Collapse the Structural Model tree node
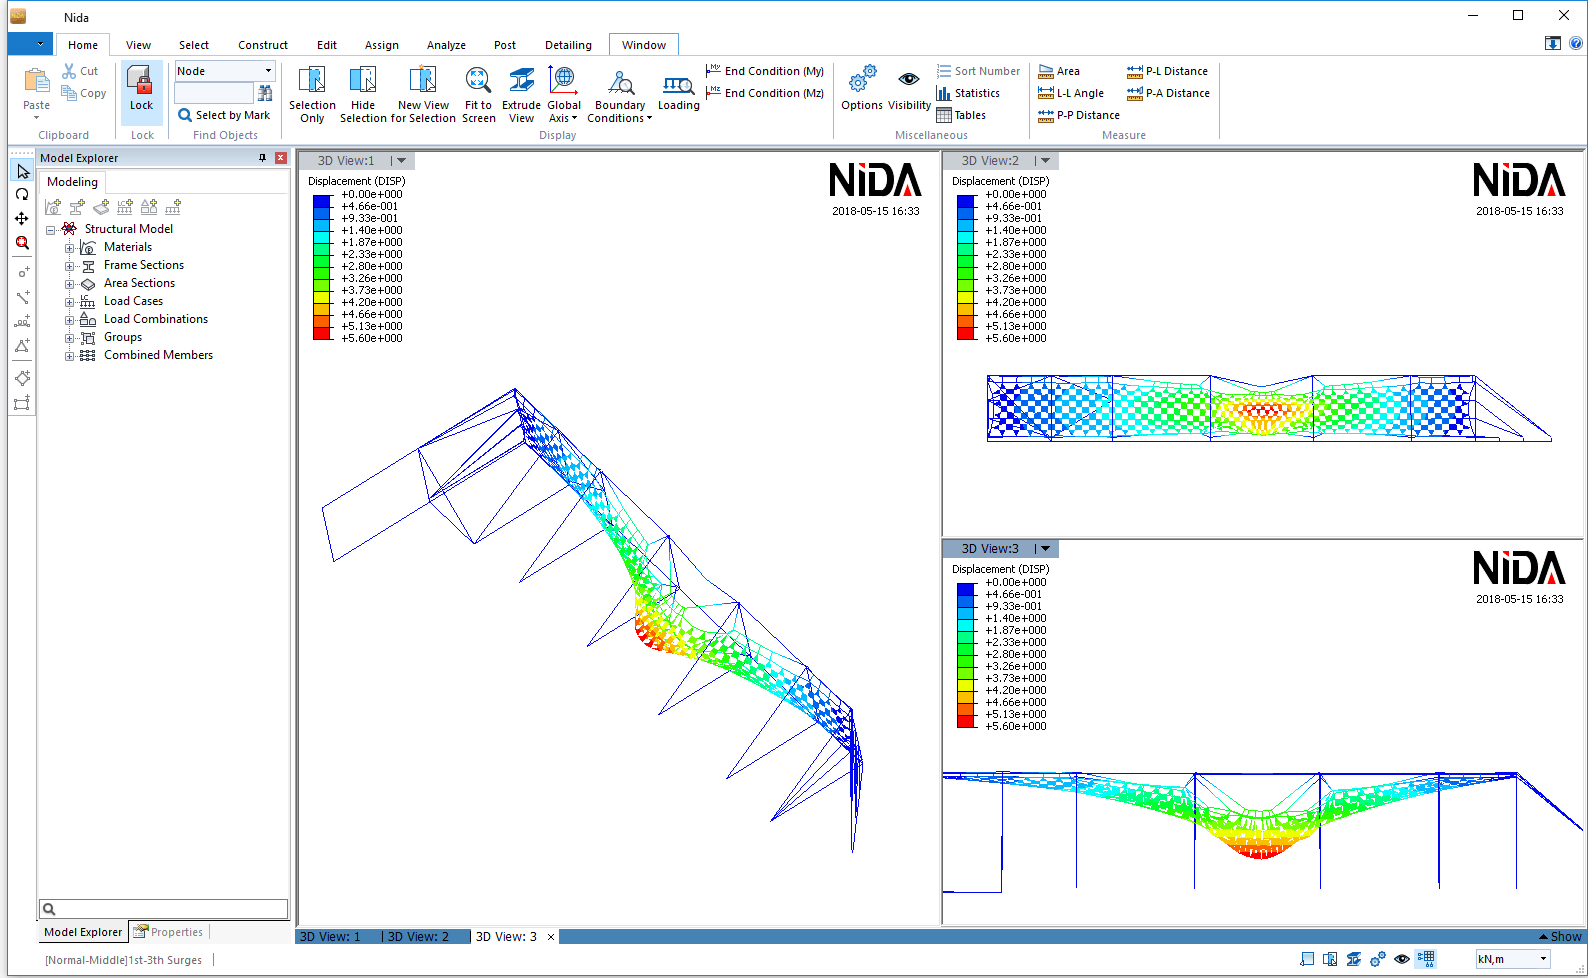The width and height of the screenshot is (1588, 978). (50, 230)
